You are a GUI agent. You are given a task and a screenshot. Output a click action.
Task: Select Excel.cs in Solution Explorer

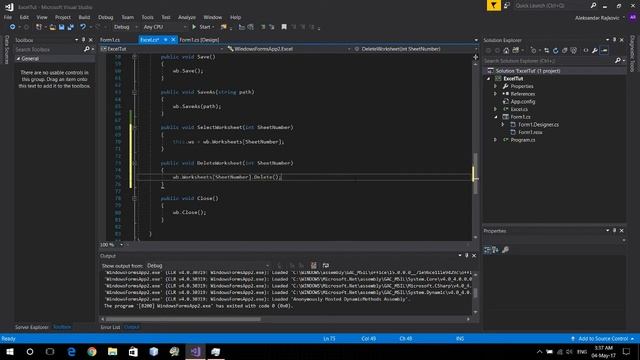pyautogui.click(x=519, y=109)
